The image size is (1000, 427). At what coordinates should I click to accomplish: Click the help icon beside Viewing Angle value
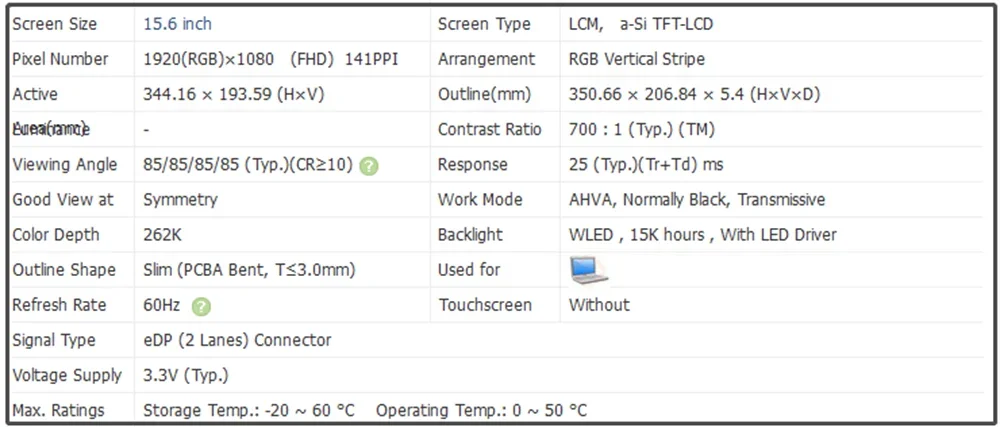(x=369, y=166)
